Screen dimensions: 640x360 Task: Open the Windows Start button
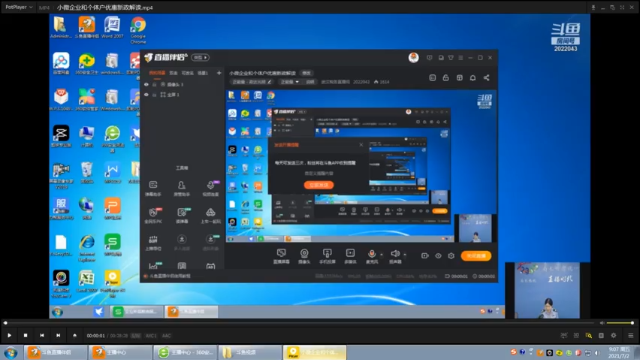[x=11, y=353]
